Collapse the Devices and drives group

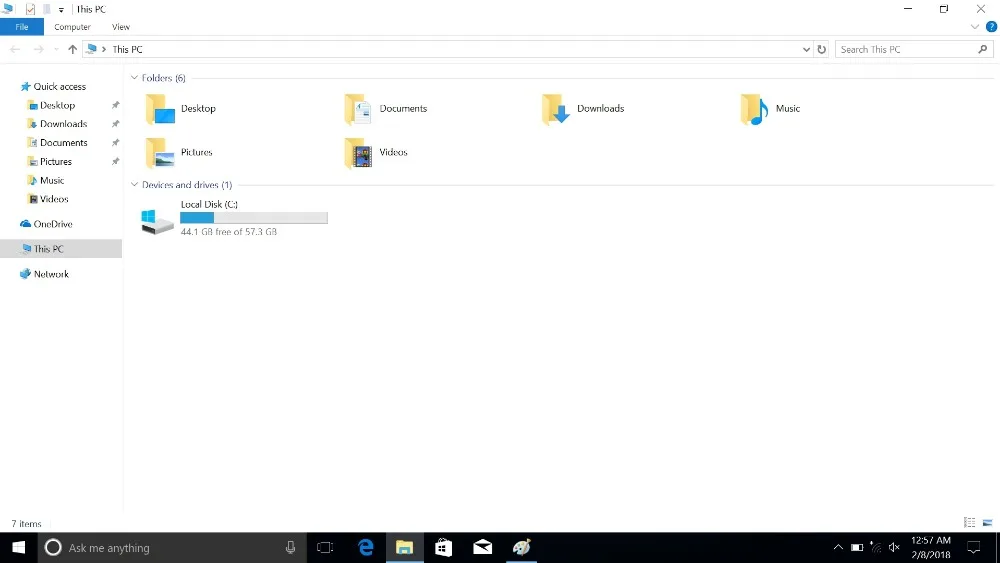tap(134, 185)
